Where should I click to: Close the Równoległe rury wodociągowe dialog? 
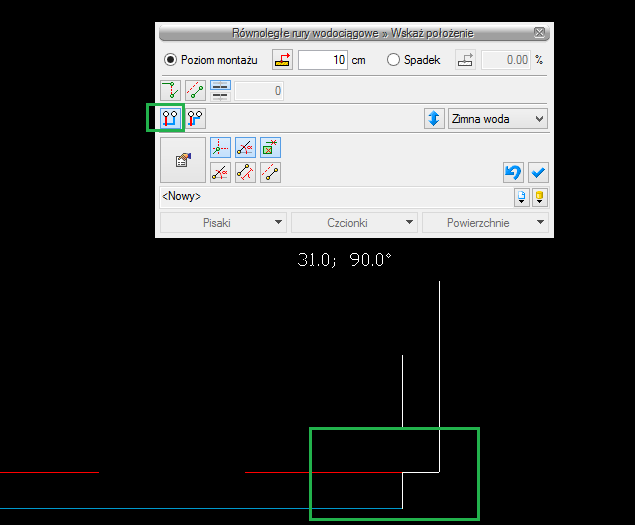[x=539, y=32]
